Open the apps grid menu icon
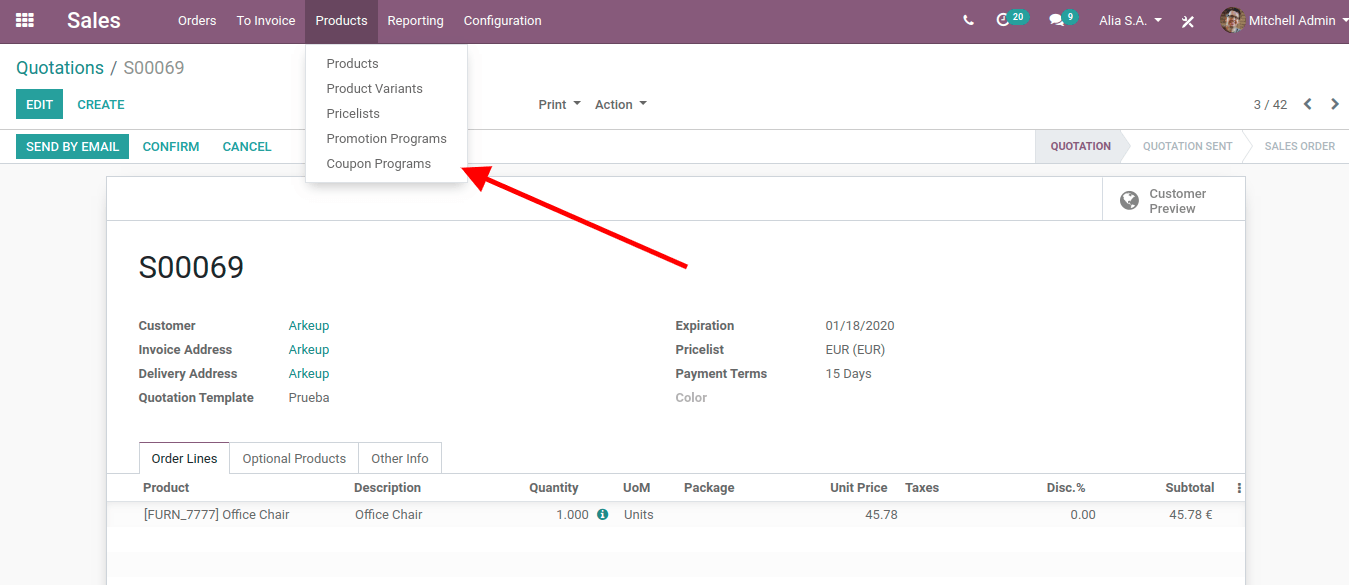1349x585 pixels. (x=25, y=20)
